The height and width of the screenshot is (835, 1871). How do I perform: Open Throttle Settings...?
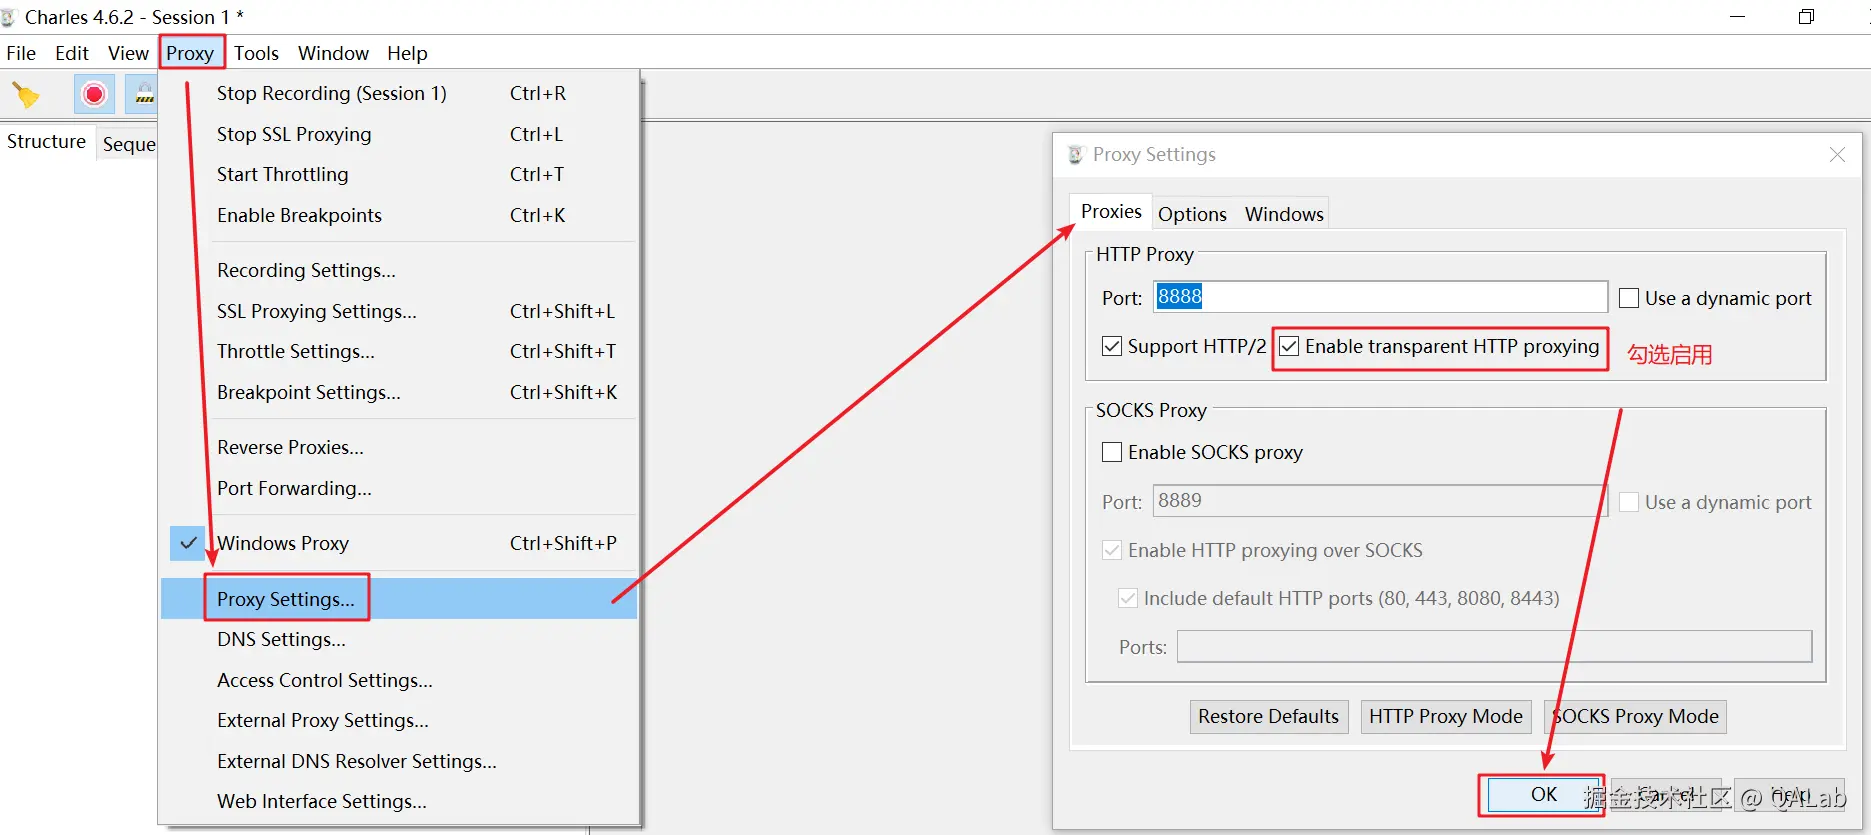pyautogui.click(x=399, y=351)
